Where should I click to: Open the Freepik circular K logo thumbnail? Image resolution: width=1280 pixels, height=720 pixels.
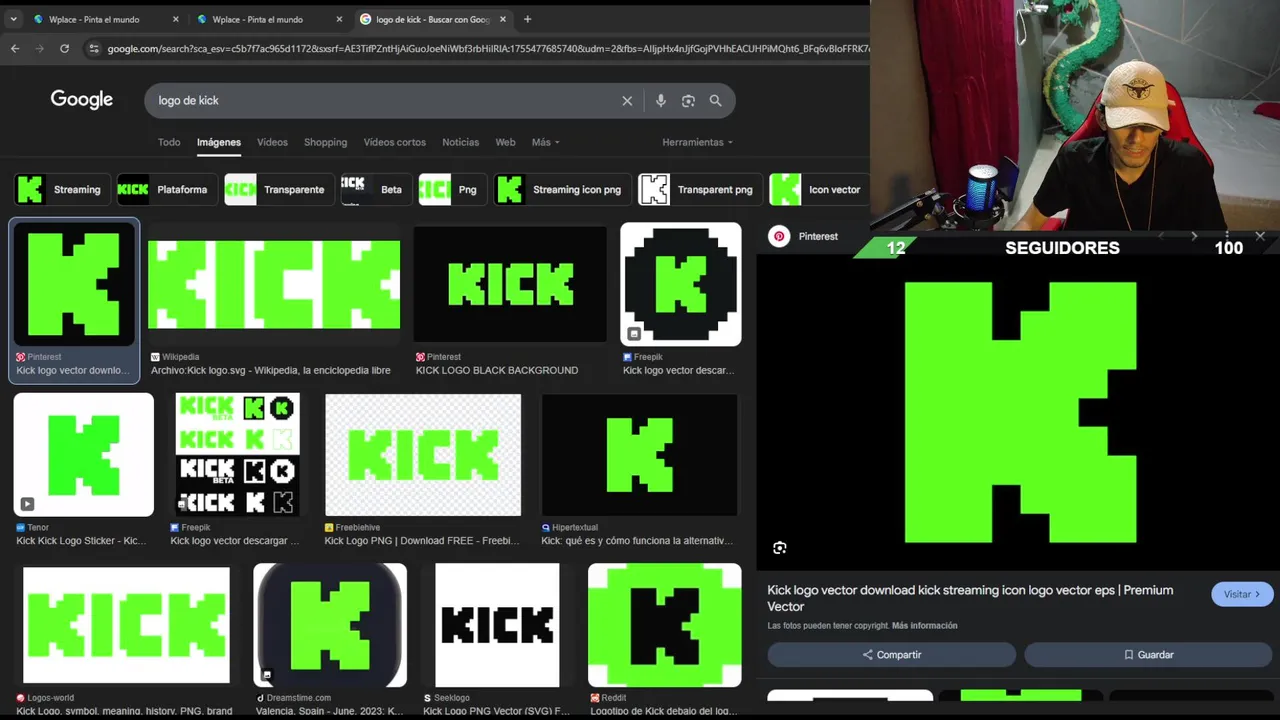pos(681,284)
